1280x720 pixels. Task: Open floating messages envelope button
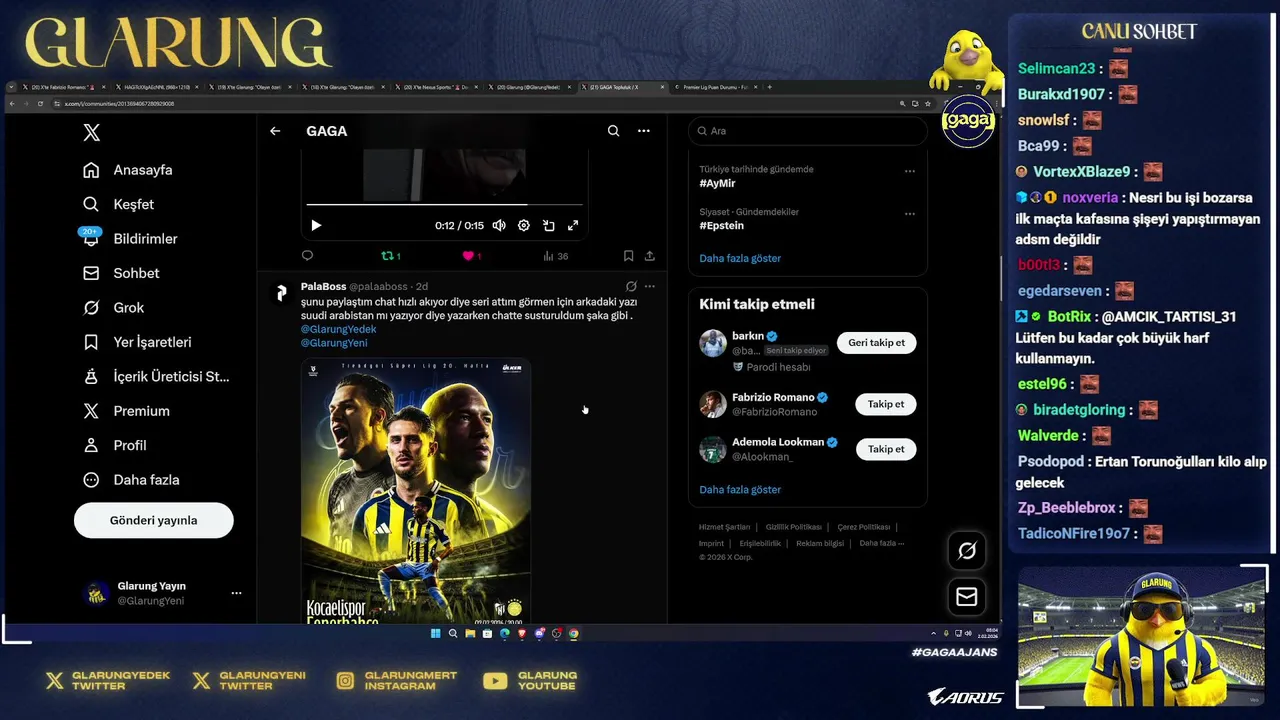967,597
